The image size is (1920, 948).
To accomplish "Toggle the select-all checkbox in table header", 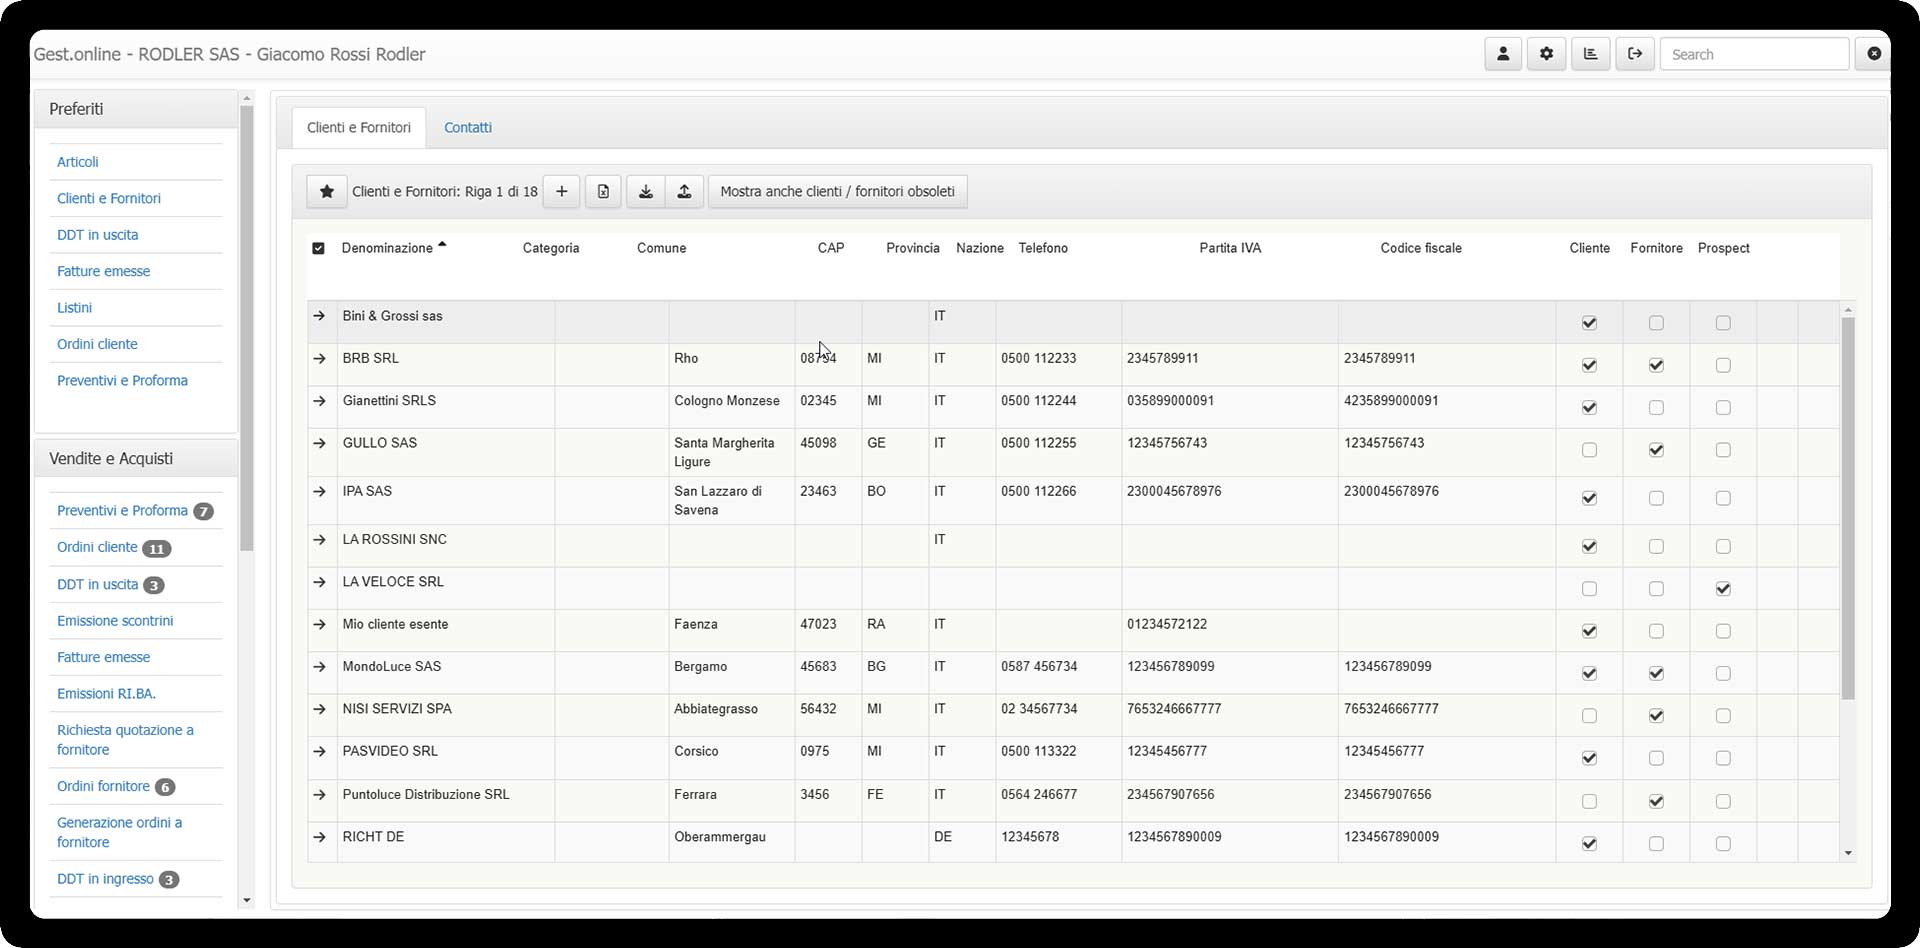I will [x=318, y=248].
